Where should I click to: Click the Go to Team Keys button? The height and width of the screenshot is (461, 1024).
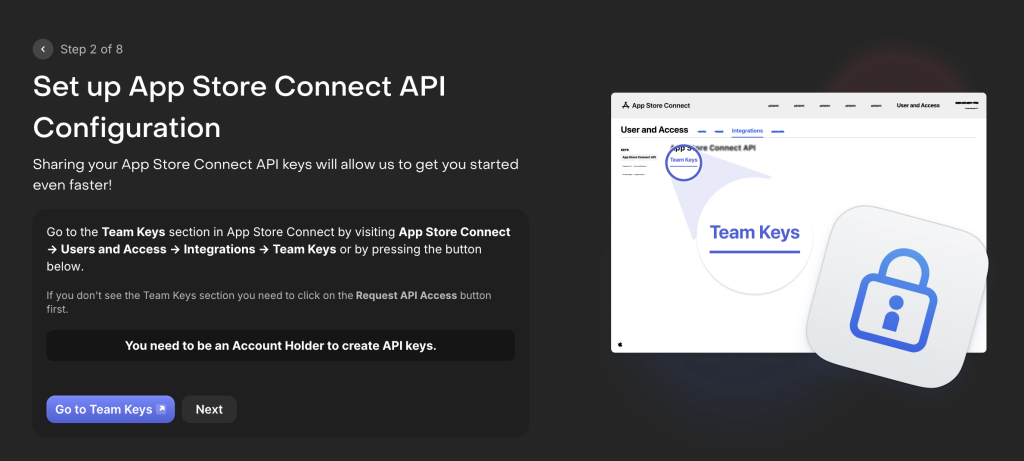[x=110, y=409]
